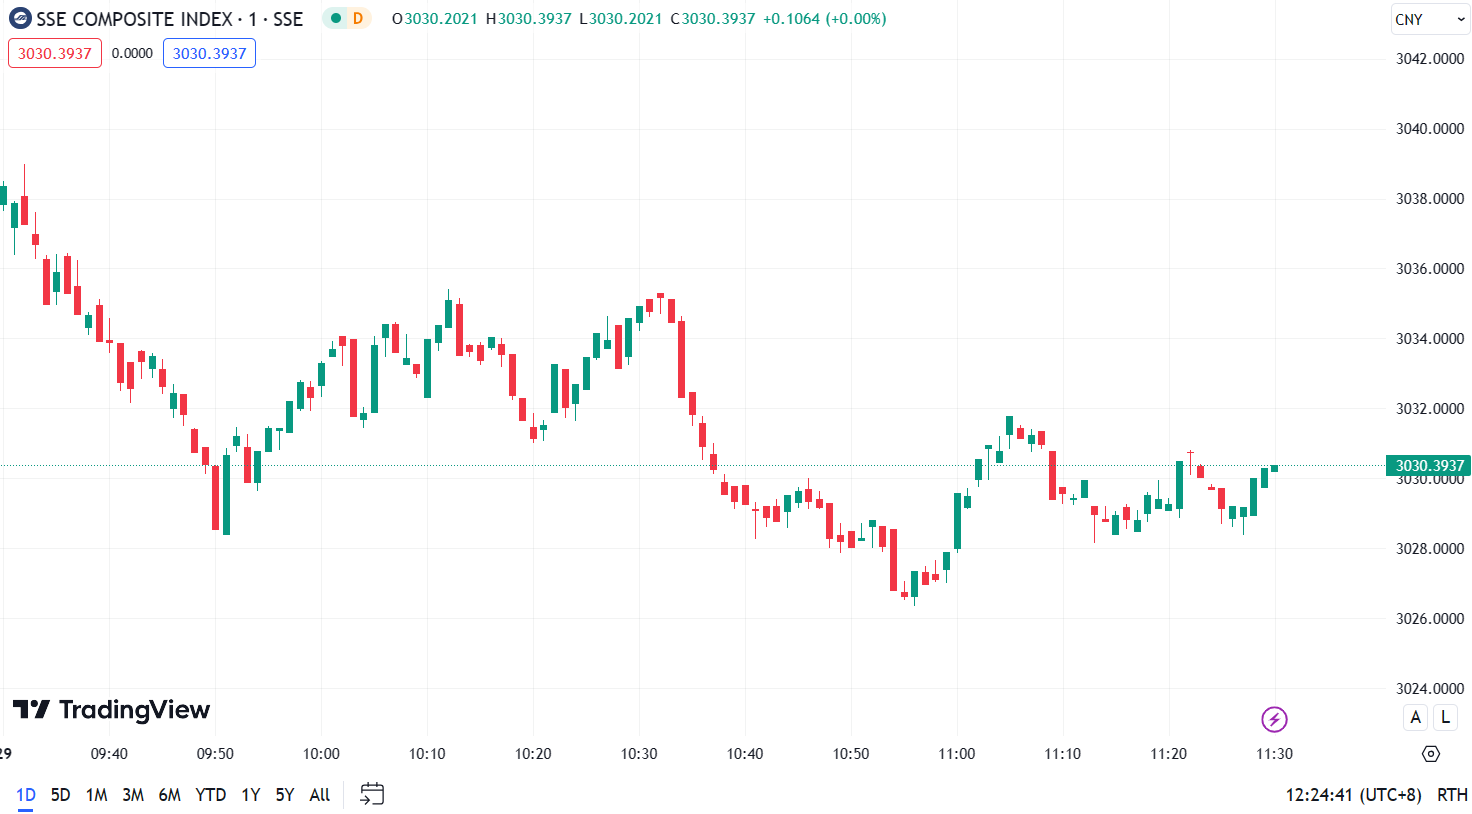Select the YTD time range
This screenshot has width=1472, height=814.
point(210,795)
